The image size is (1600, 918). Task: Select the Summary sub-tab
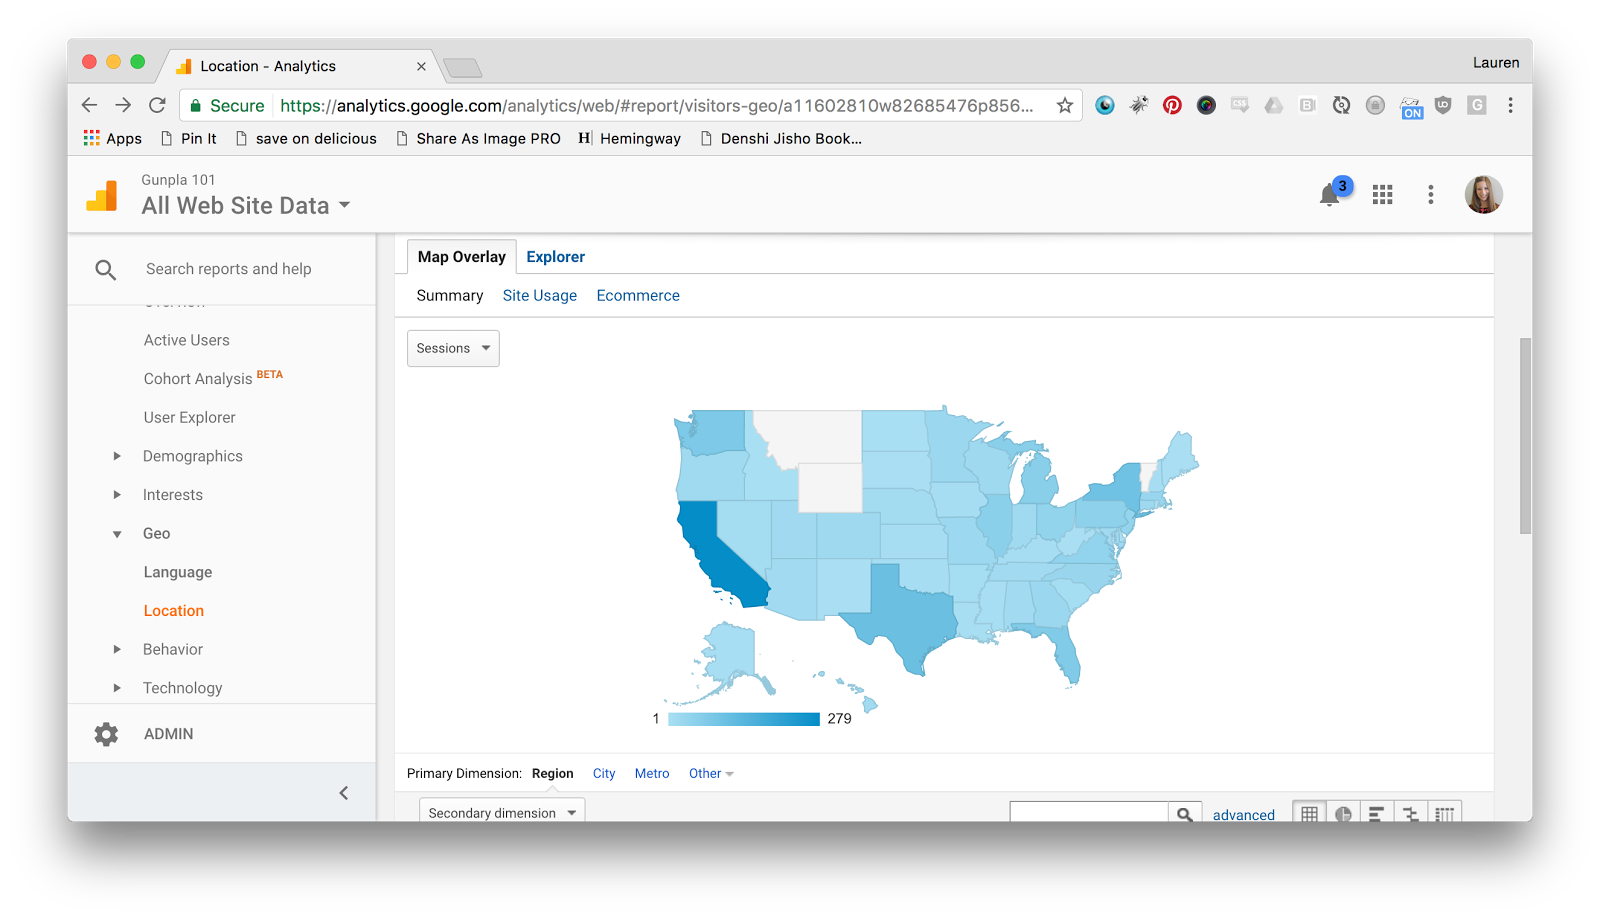(x=450, y=296)
